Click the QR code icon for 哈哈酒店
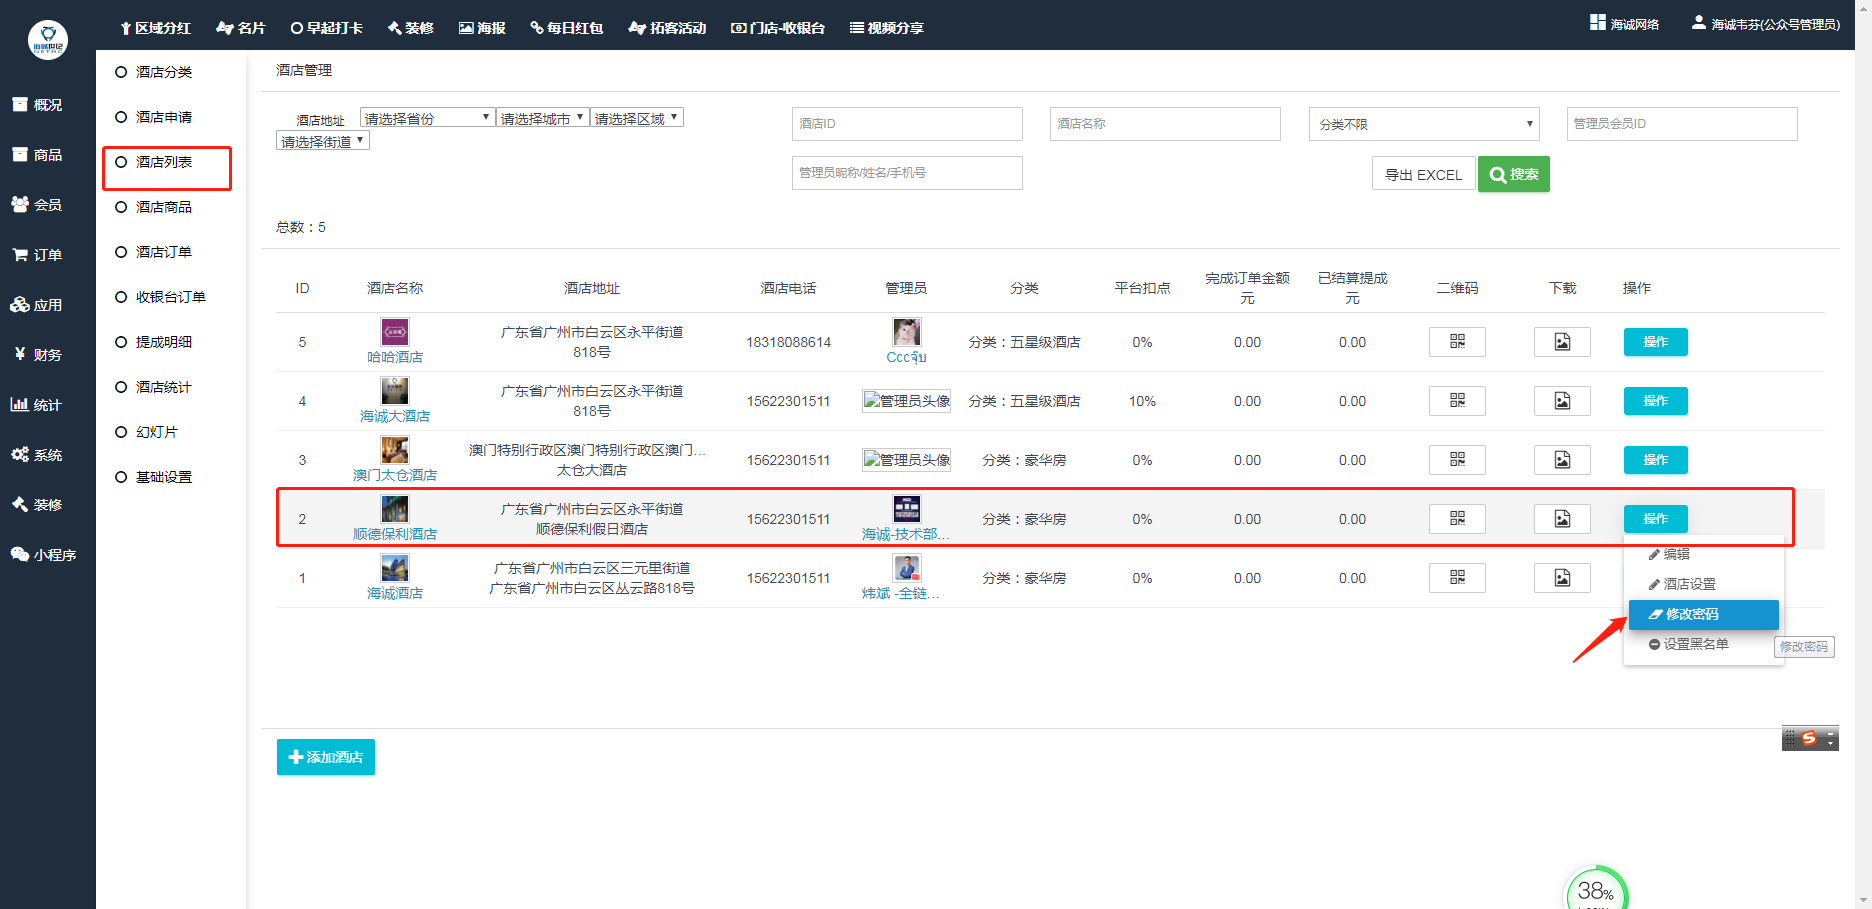The width and height of the screenshot is (1872, 909). pyautogui.click(x=1457, y=342)
